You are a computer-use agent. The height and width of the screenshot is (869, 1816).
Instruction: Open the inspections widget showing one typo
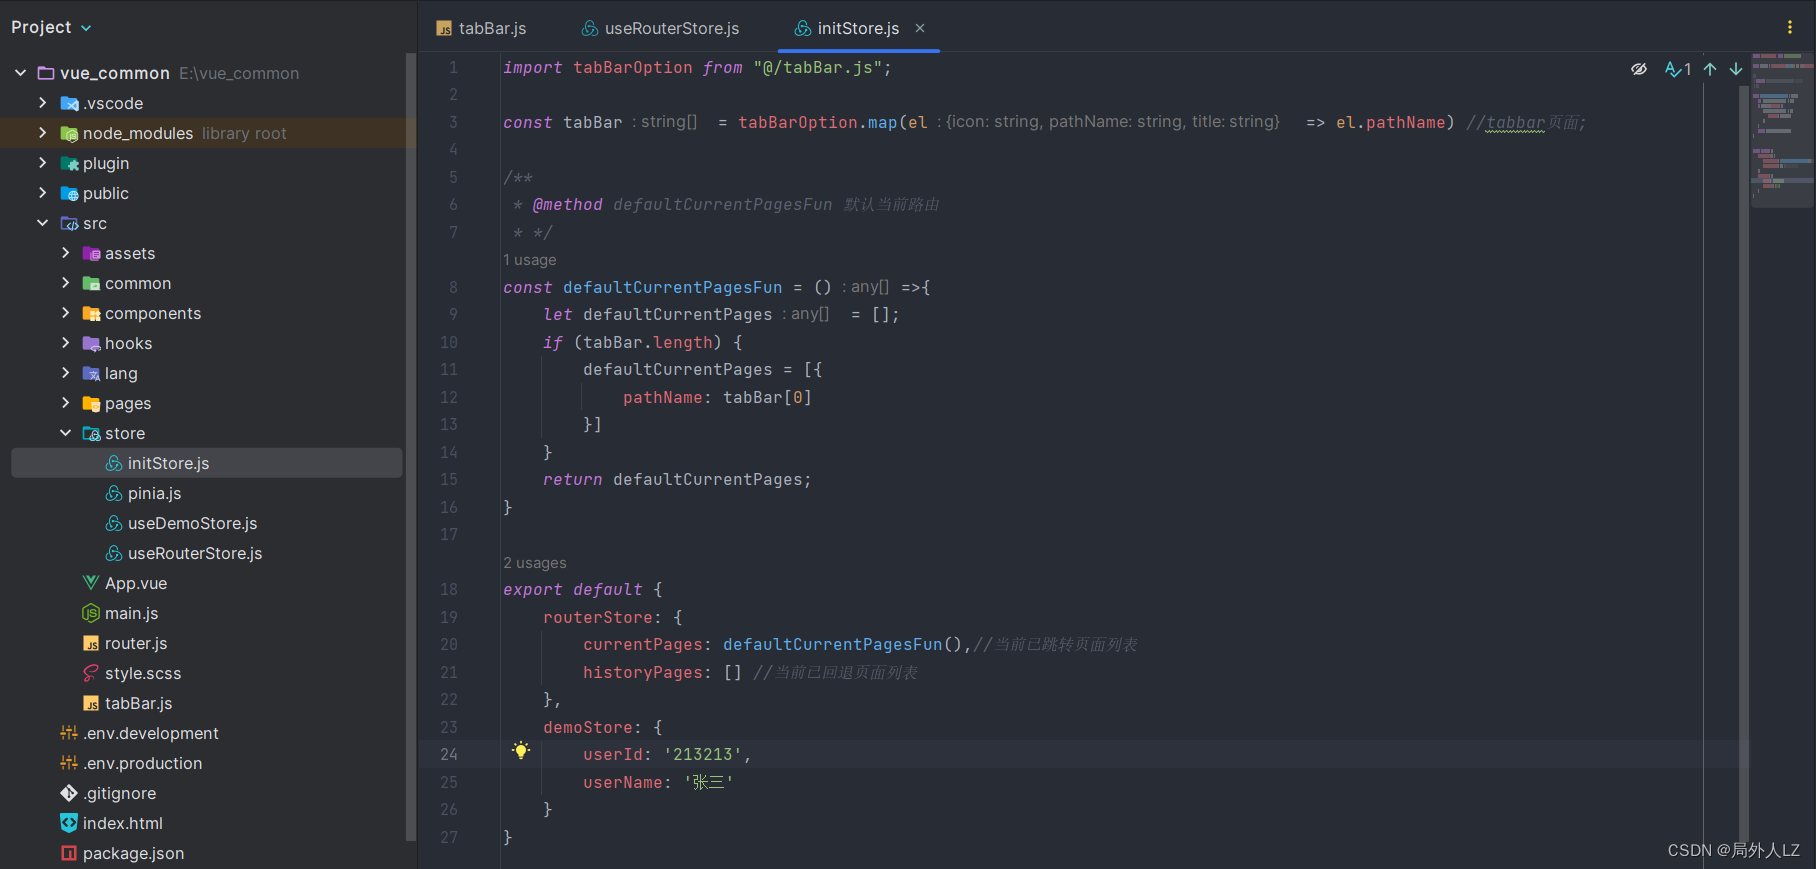tap(1678, 69)
